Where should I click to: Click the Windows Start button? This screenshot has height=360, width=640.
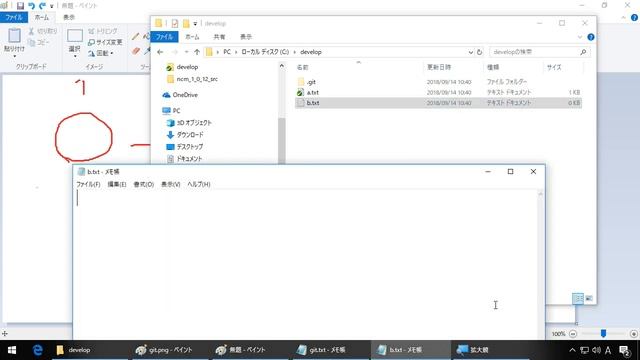(12, 350)
